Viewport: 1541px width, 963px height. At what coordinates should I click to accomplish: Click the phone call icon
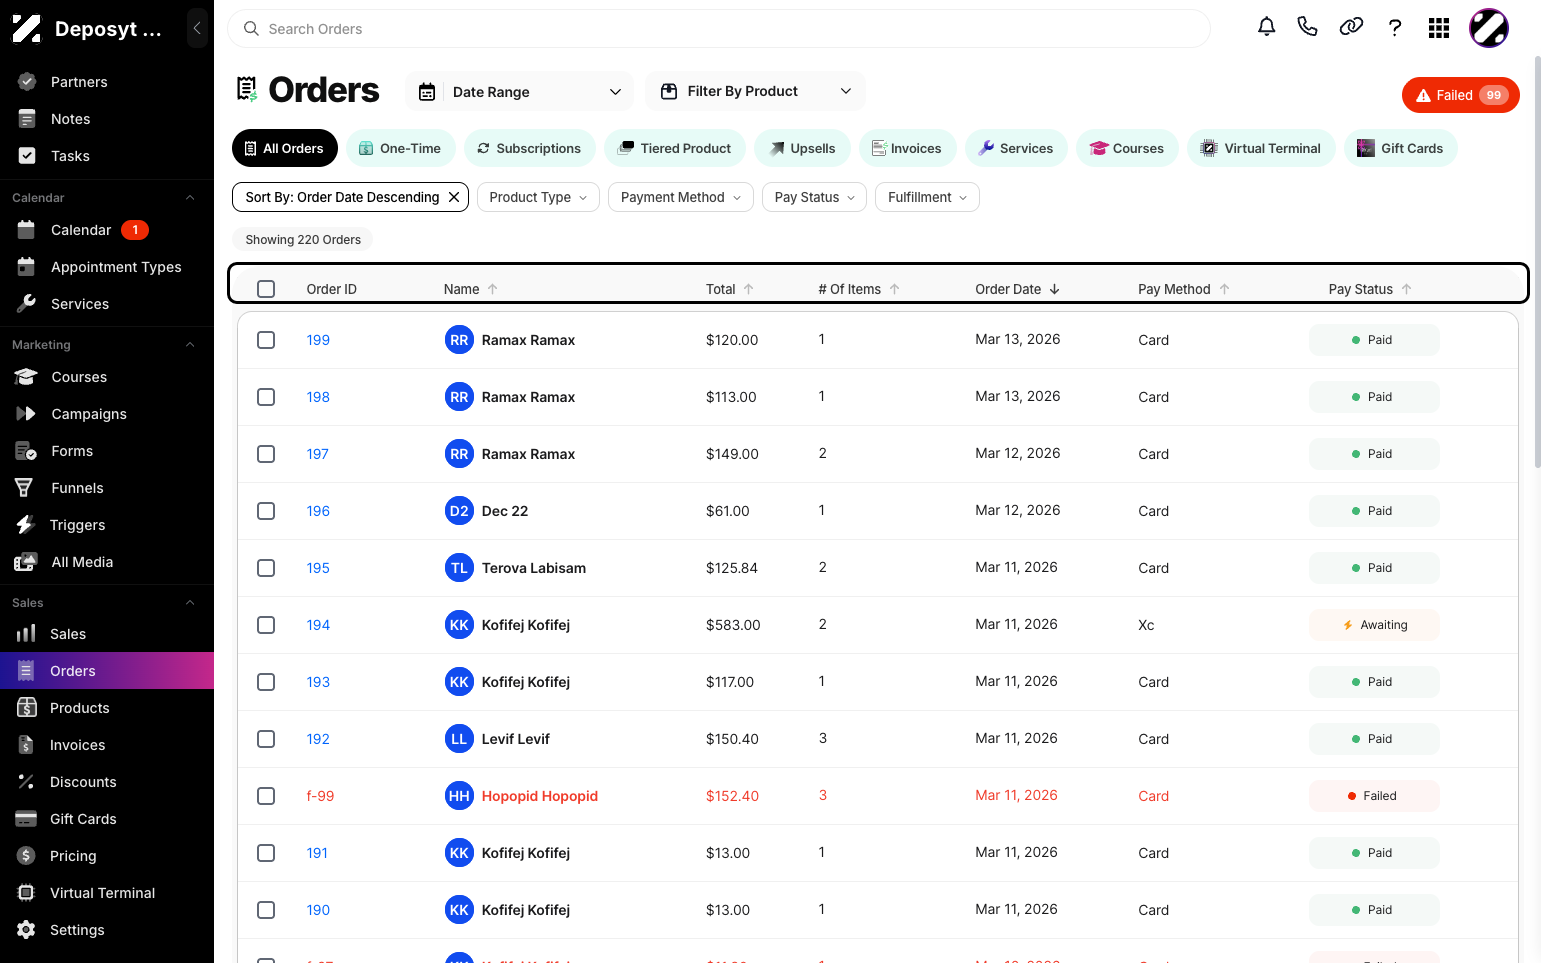(x=1307, y=27)
